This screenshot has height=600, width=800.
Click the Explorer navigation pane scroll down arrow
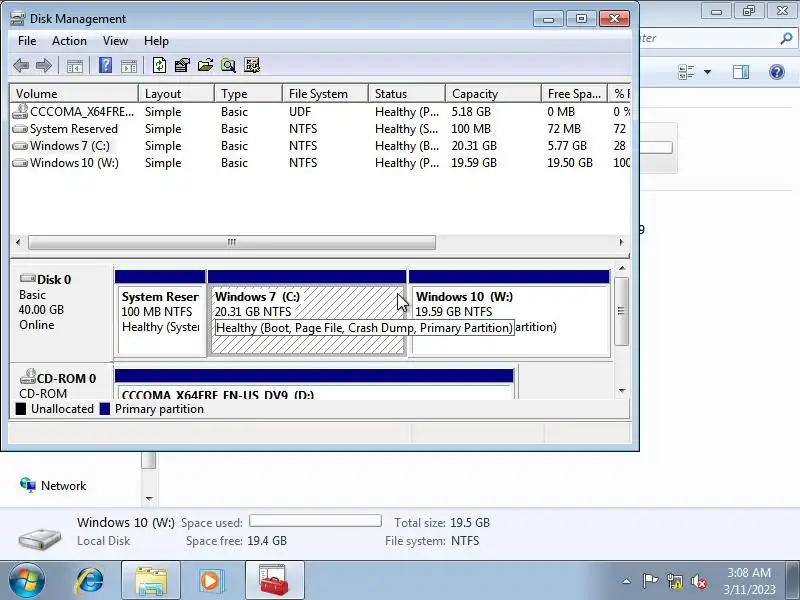149,498
